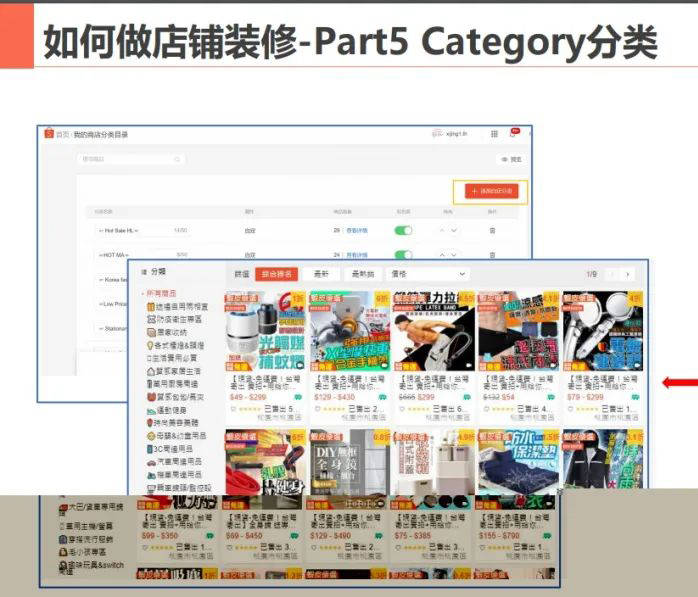Click the icon beside 3C周邊用品 category
Screen dimensions: 698x597
tap(150, 449)
